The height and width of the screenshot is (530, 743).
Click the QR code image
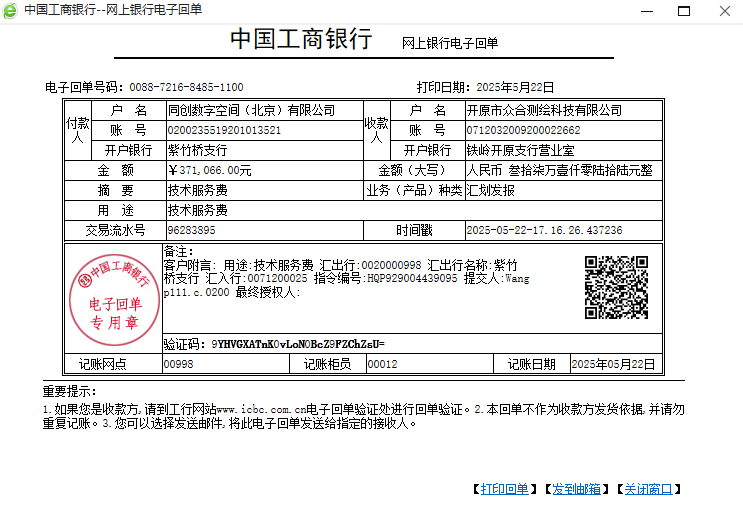click(x=616, y=287)
